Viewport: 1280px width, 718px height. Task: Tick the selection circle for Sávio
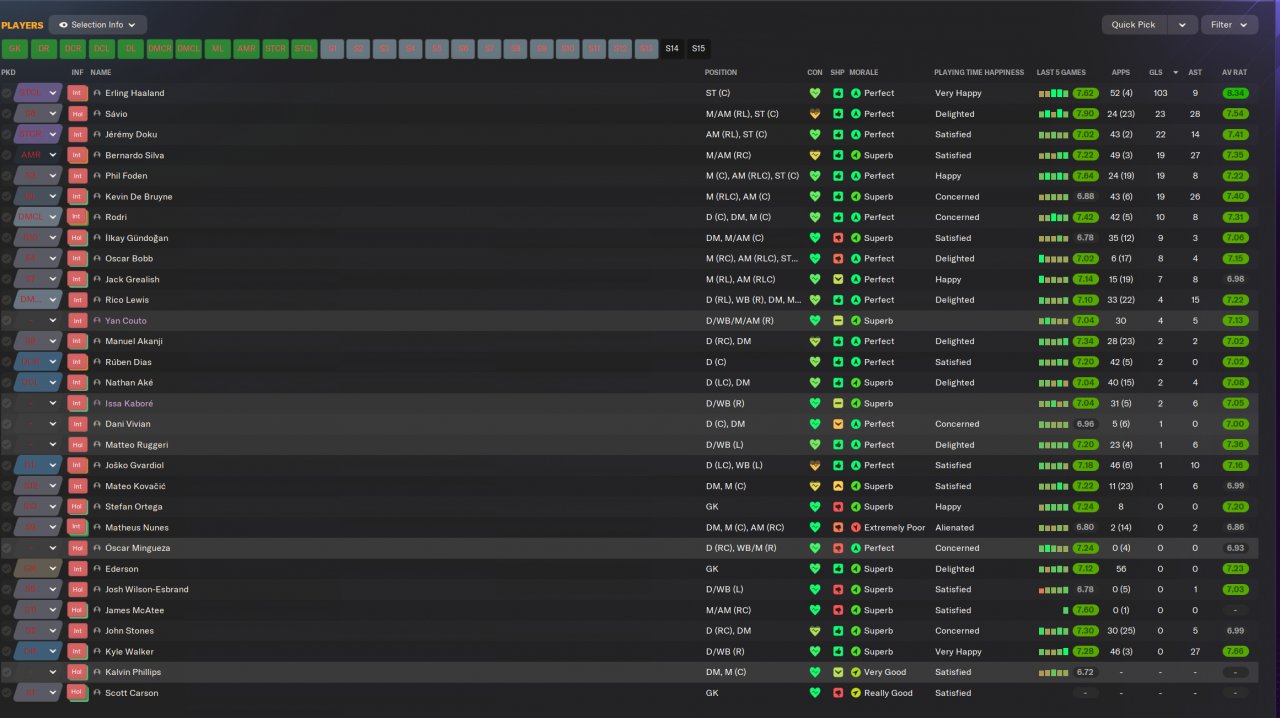pos(7,114)
